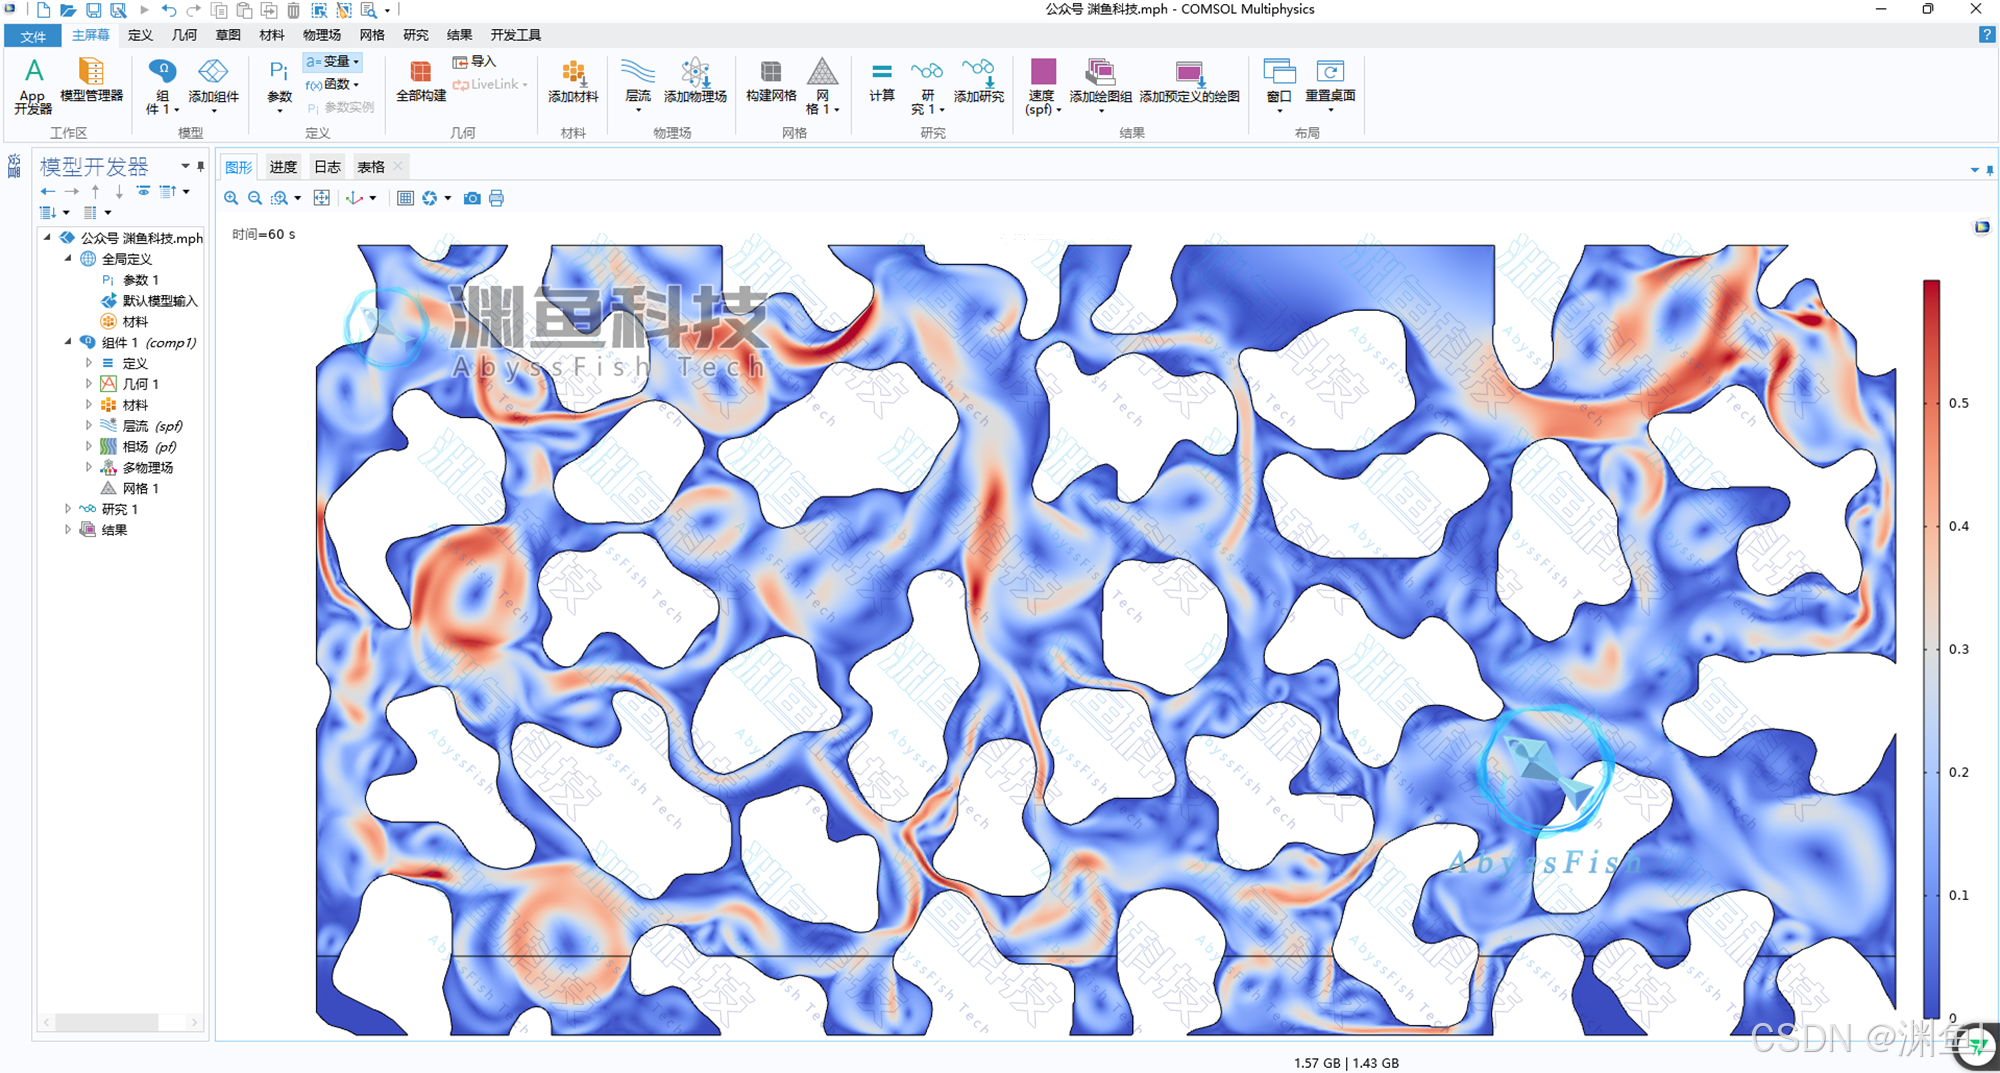Click the 组件 1 ribbon button
Screen dimensions: 2000x1073
[162, 86]
